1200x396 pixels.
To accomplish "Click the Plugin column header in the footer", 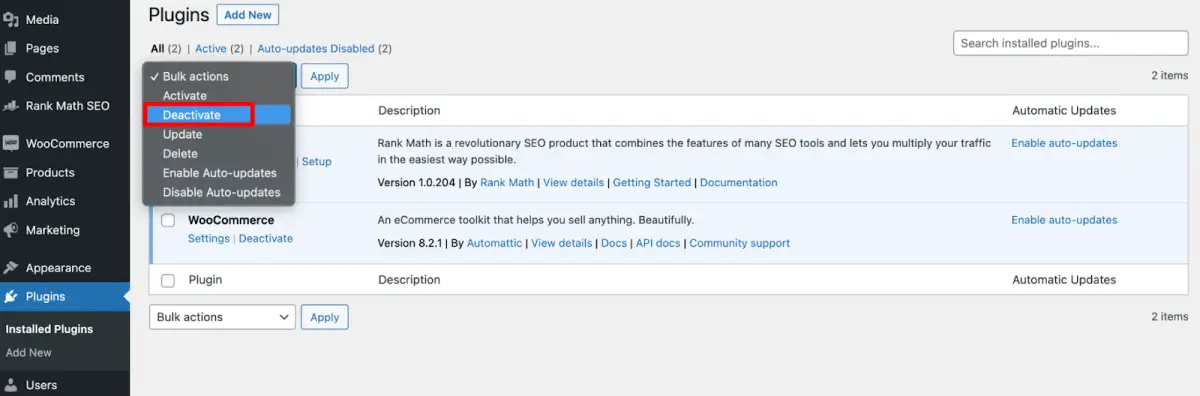I will tap(205, 280).
